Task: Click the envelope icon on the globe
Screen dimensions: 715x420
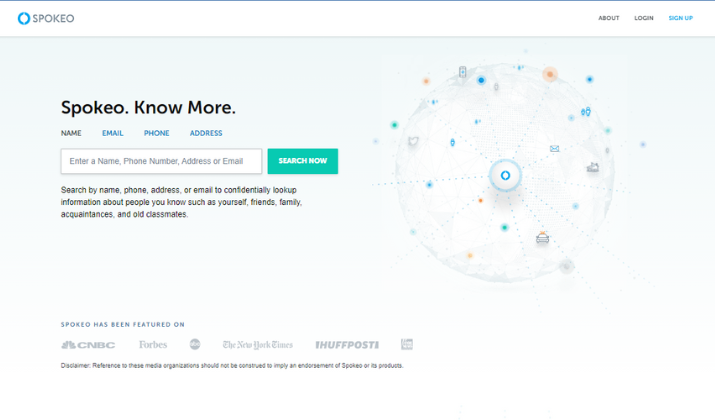Action: [554, 149]
